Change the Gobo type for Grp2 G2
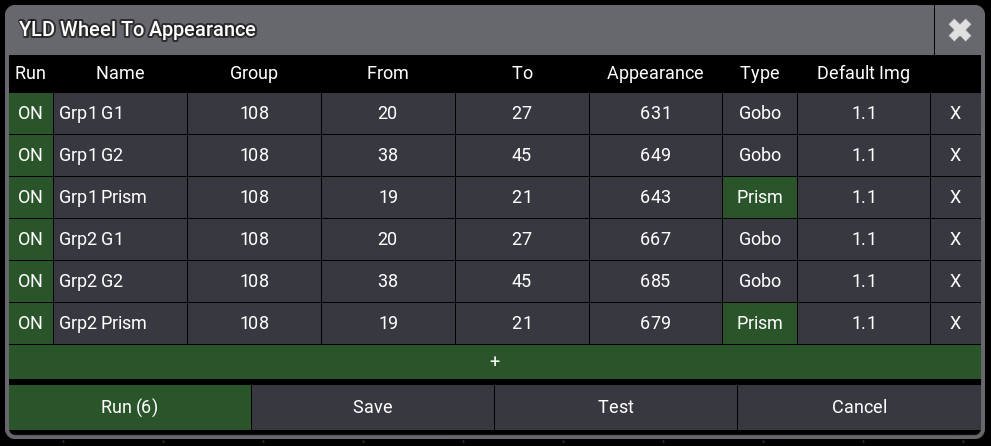This screenshot has width=991, height=446. point(759,281)
